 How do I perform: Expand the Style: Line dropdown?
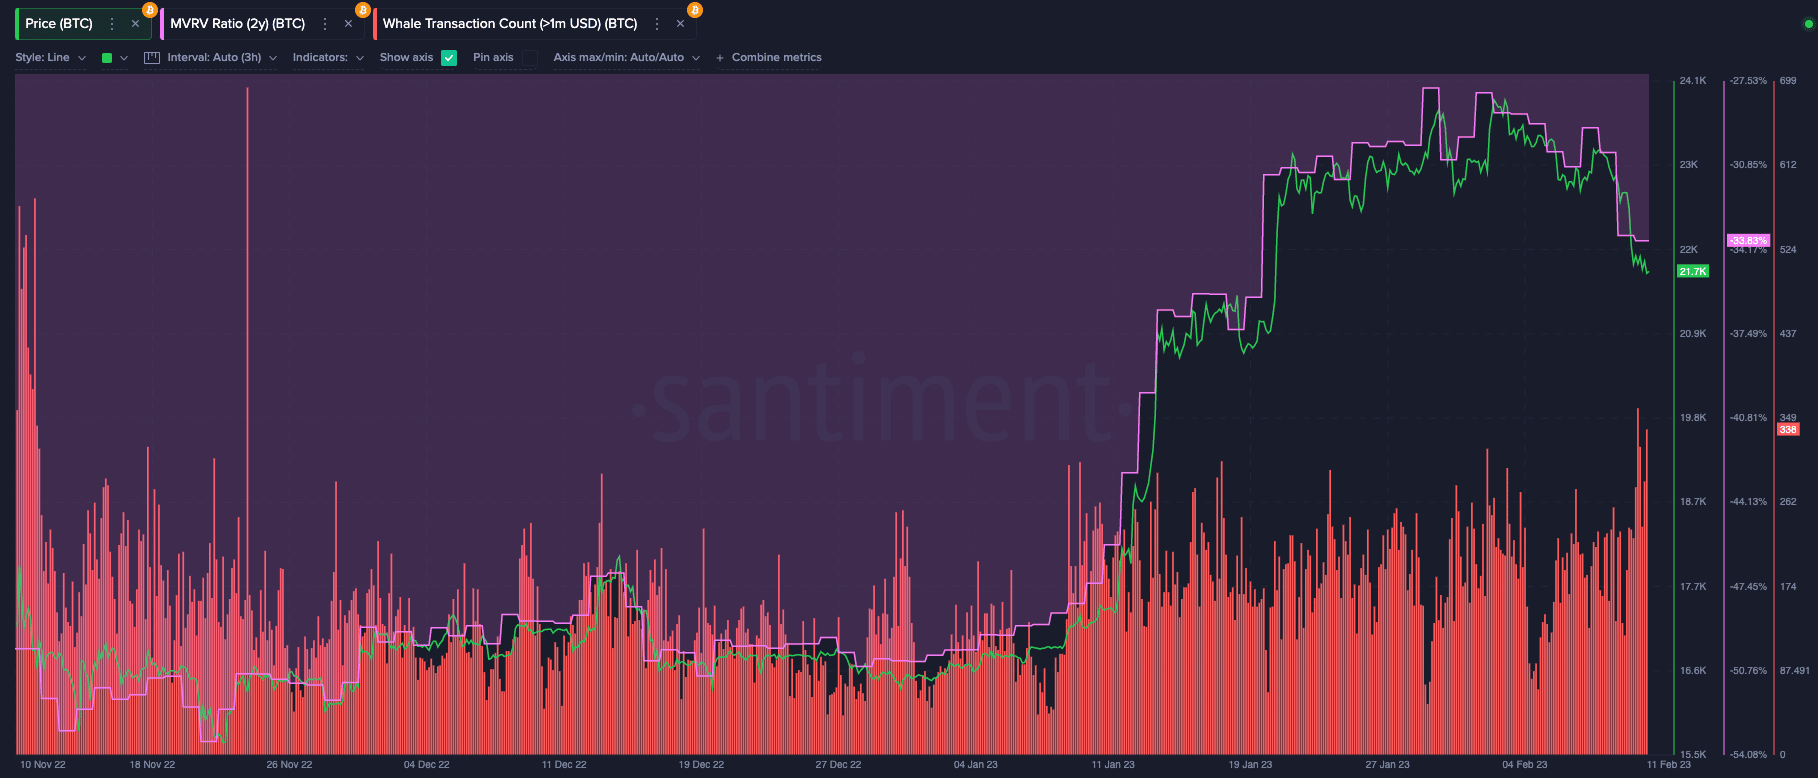[50, 58]
